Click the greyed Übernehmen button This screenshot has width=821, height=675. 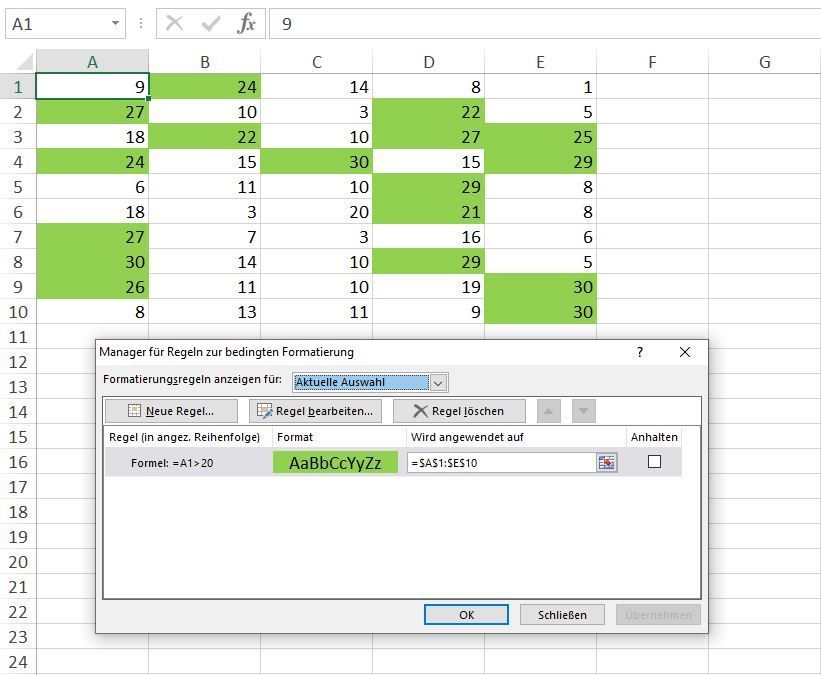658,615
